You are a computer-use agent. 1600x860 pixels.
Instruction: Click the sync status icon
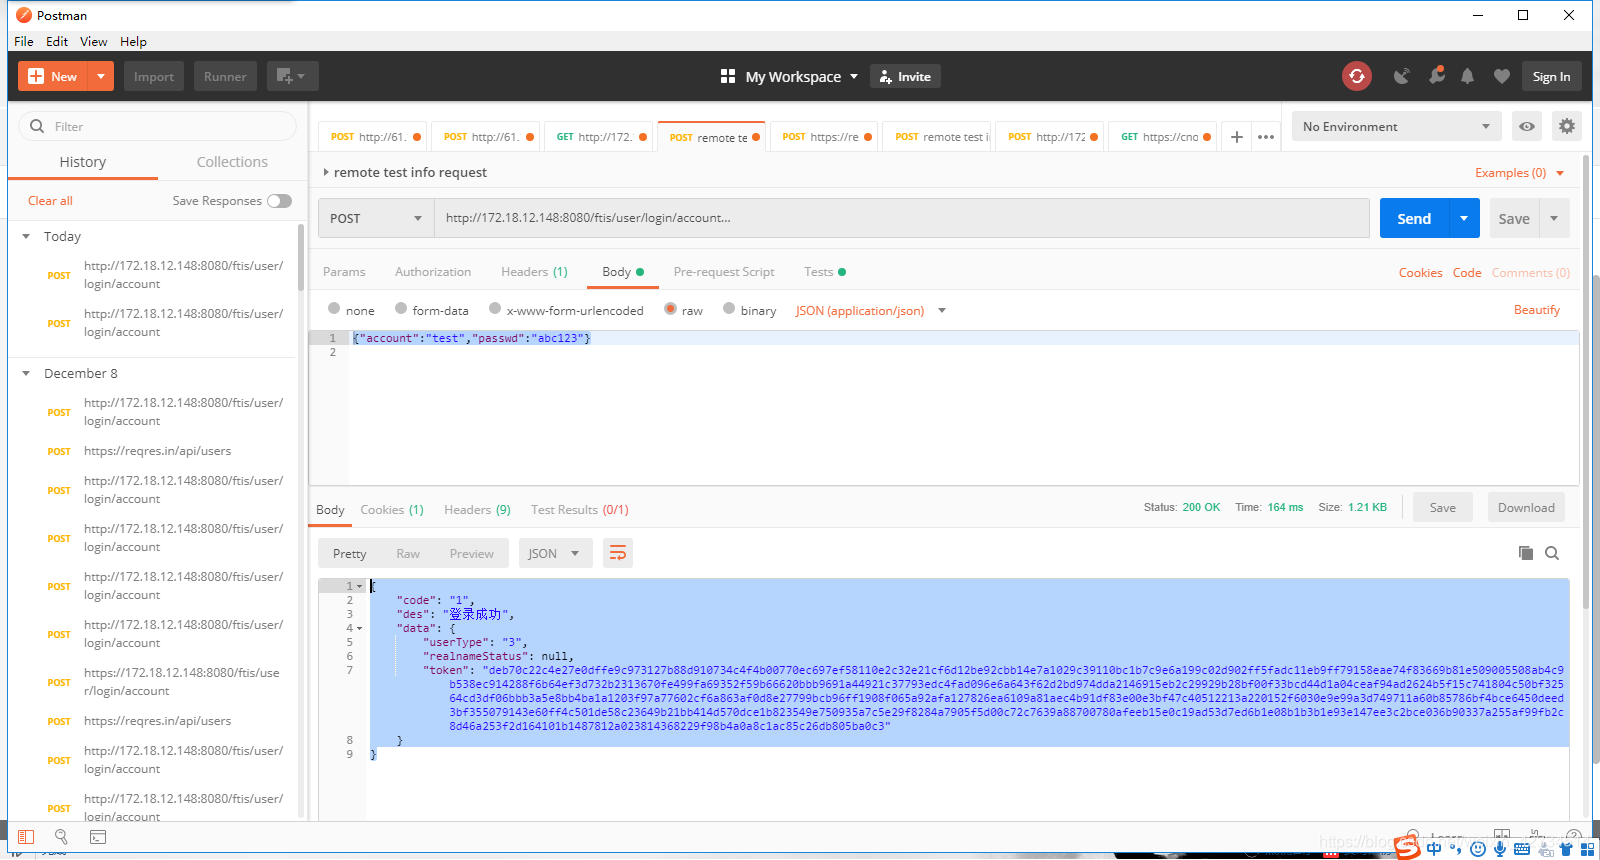coord(1357,76)
